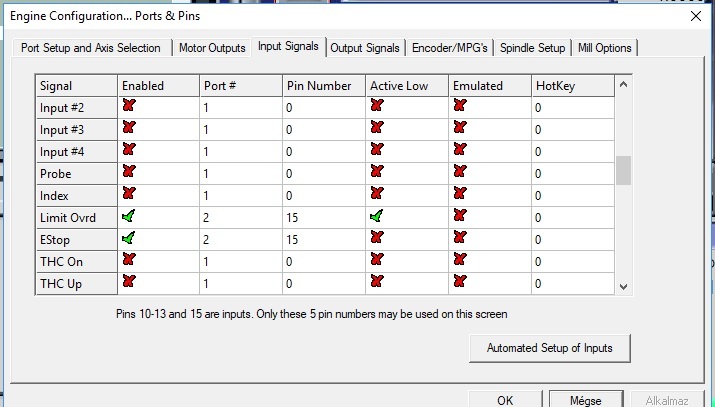
Task: Open the Encoder/MPG's tab
Action: tap(449, 48)
